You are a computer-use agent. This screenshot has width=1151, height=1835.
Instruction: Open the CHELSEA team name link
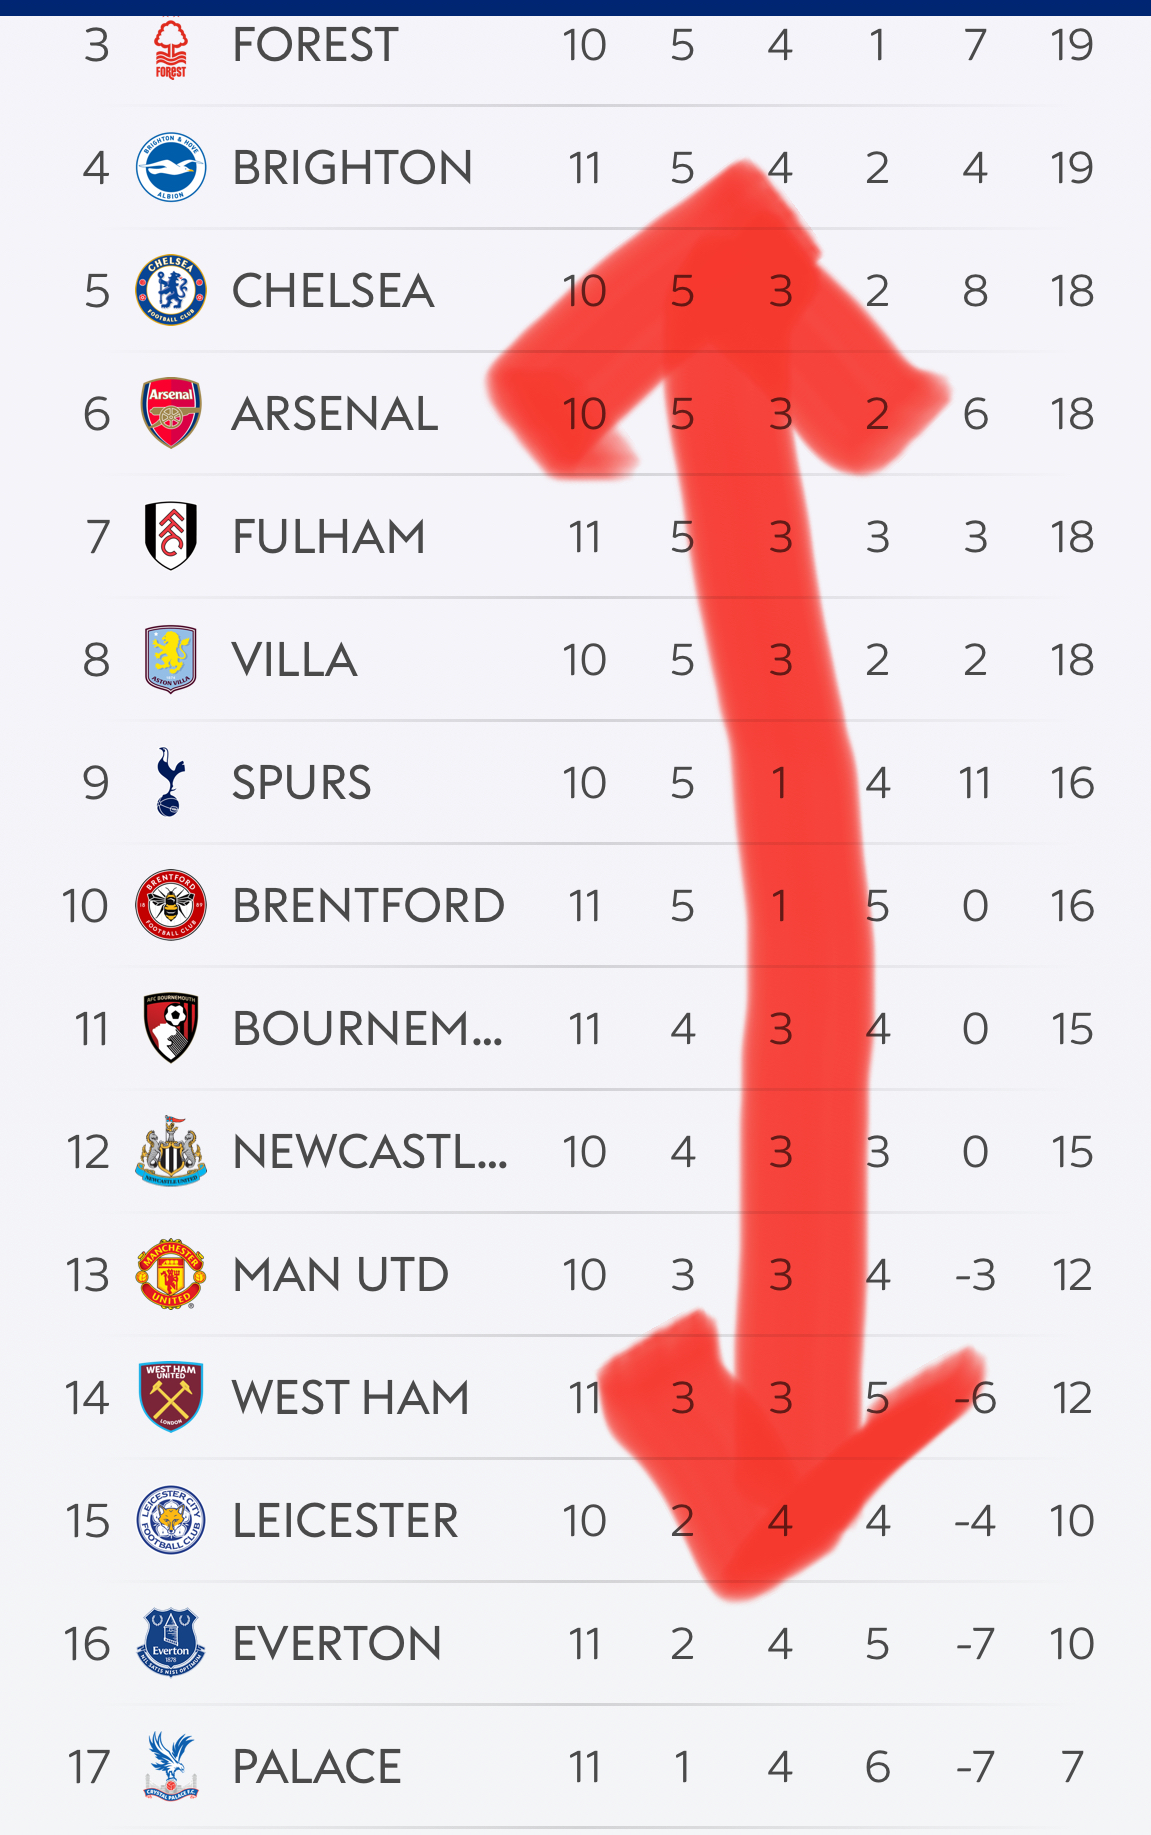coord(333,291)
